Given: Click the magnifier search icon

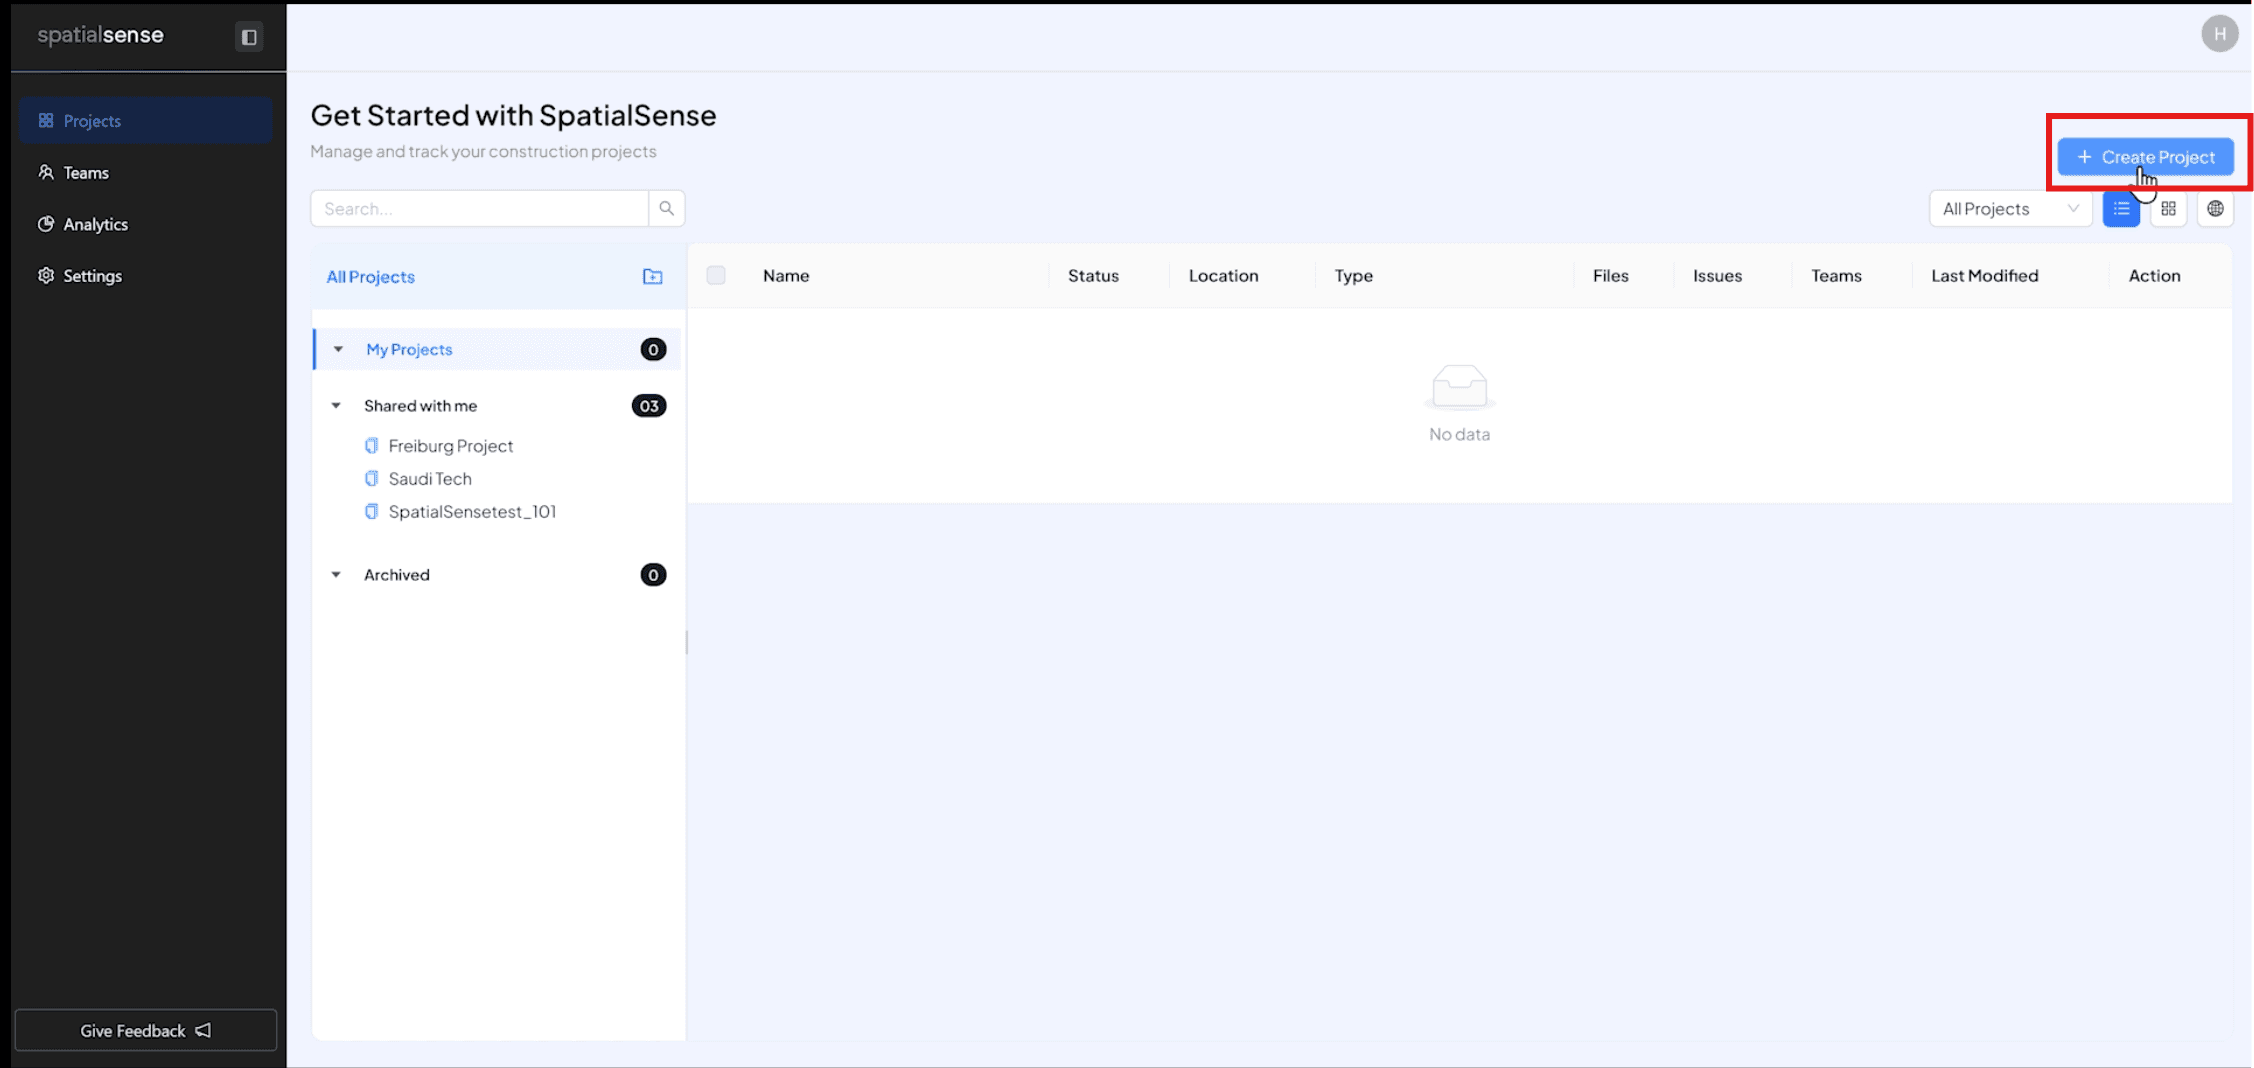Looking at the screenshot, I should tap(666, 209).
